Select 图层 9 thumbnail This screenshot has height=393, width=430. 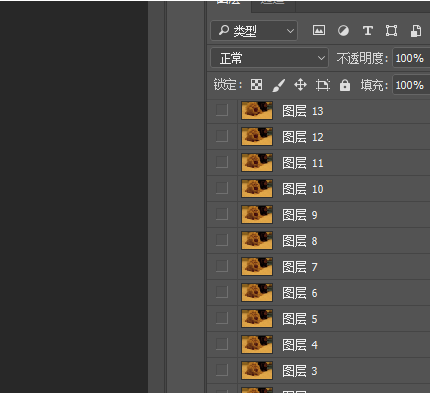pyautogui.click(x=257, y=214)
